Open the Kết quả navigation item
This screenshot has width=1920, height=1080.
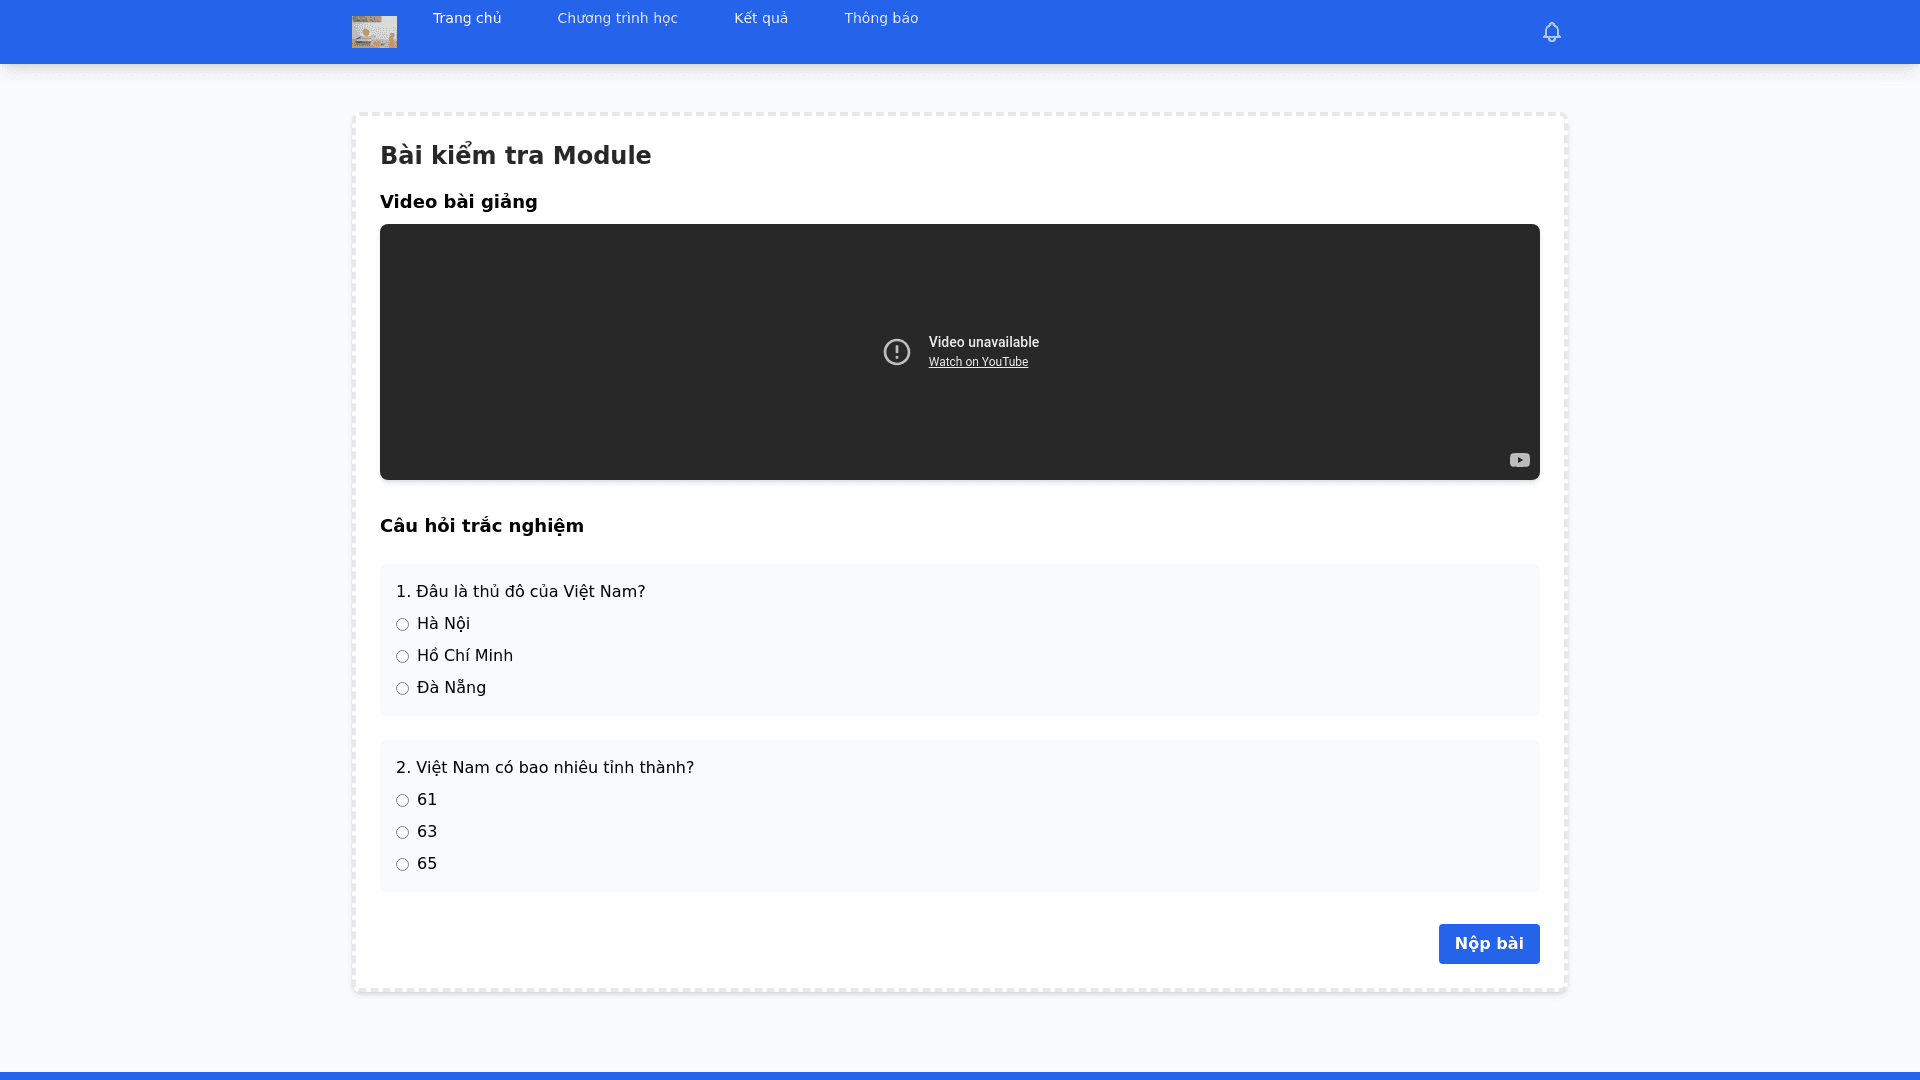pos(761,18)
